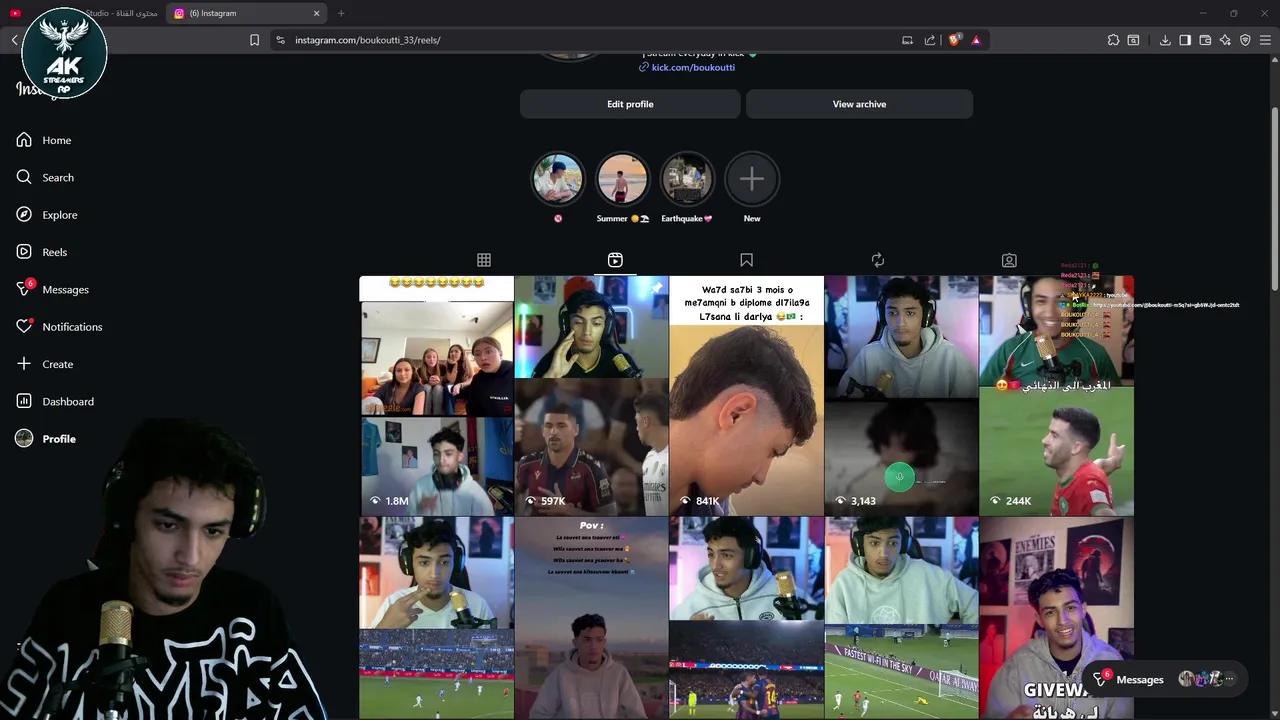The height and width of the screenshot is (720, 1280).
Task: Click the bookmark icon beside the address bar
Action: click(254, 40)
